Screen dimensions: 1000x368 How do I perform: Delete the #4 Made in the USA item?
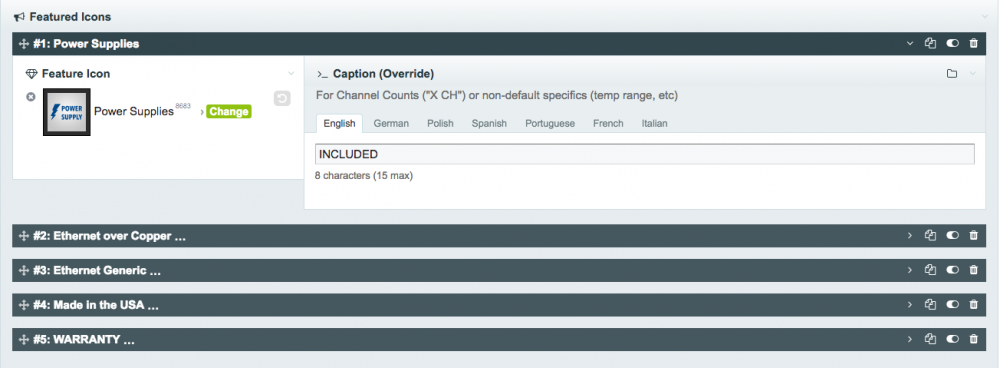tap(973, 304)
